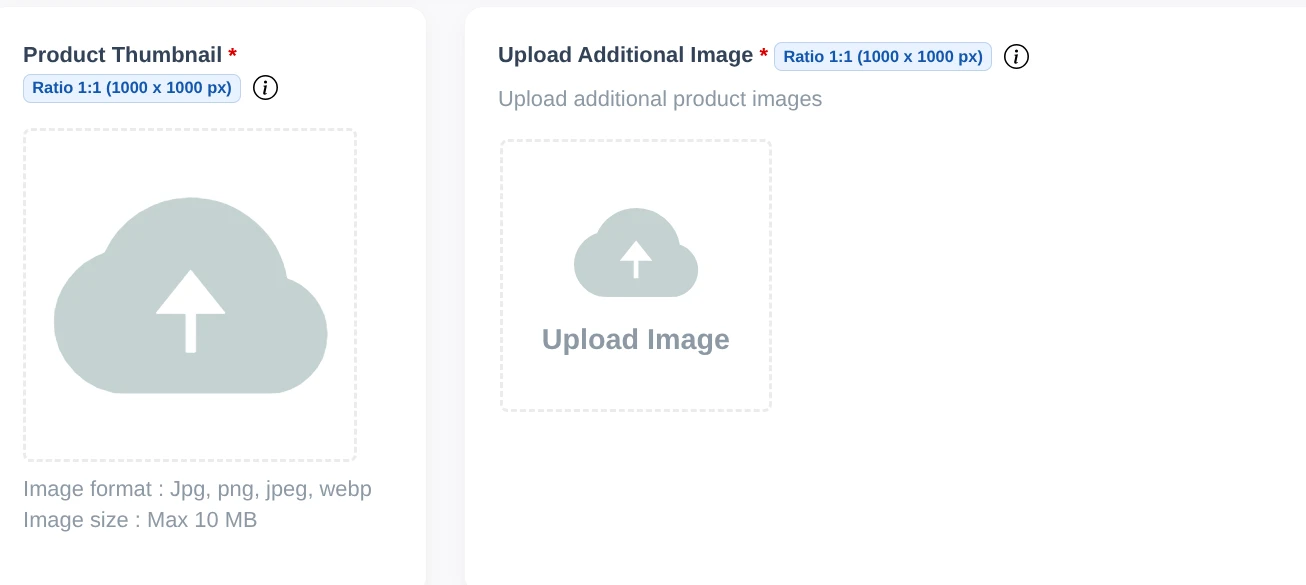Click the white arrow inside the small cloud
Image resolution: width=1306 pixels, height=585 pixels.
(x=636, y=259)
